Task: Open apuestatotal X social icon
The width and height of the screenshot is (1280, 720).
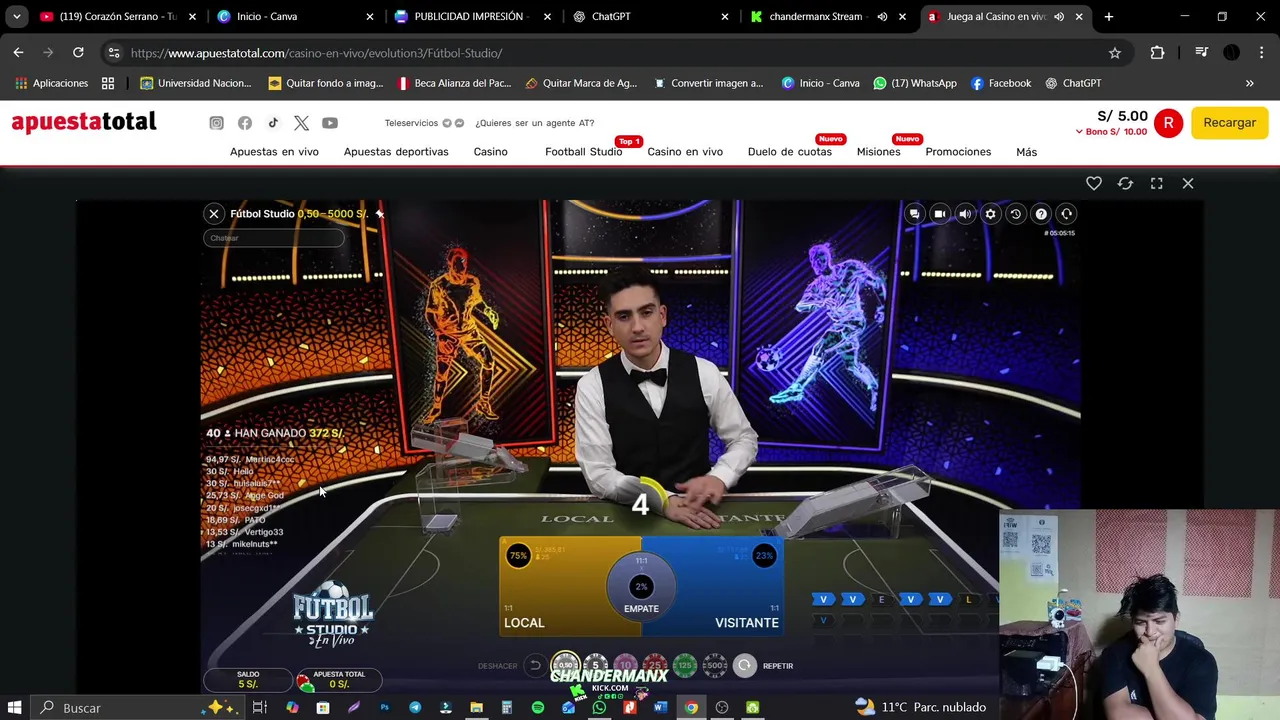Action: (x=301, y=123)
